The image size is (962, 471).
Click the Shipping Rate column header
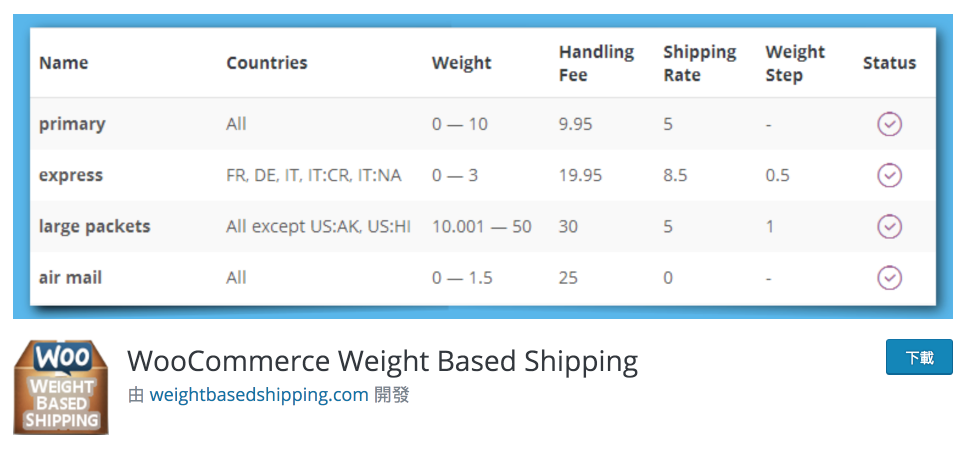(x=699, y=63)
